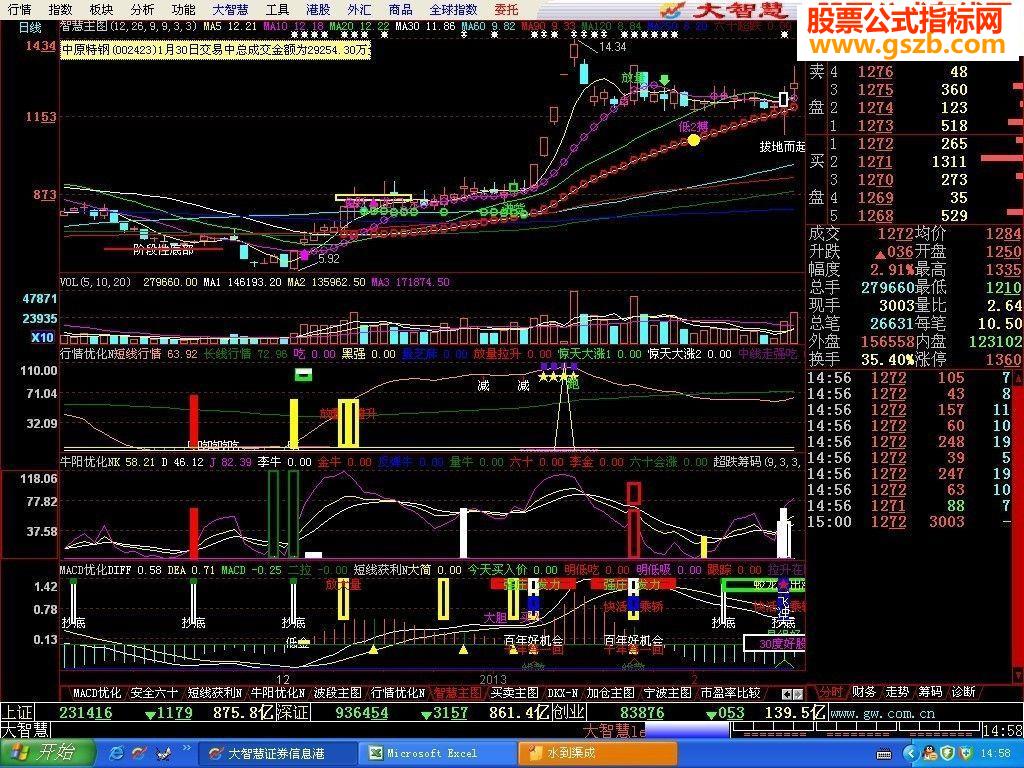The width and height of the screenshot is (1024, 768).
Task: Open the 财务 side panel tab
Action: tap(863, 692)
